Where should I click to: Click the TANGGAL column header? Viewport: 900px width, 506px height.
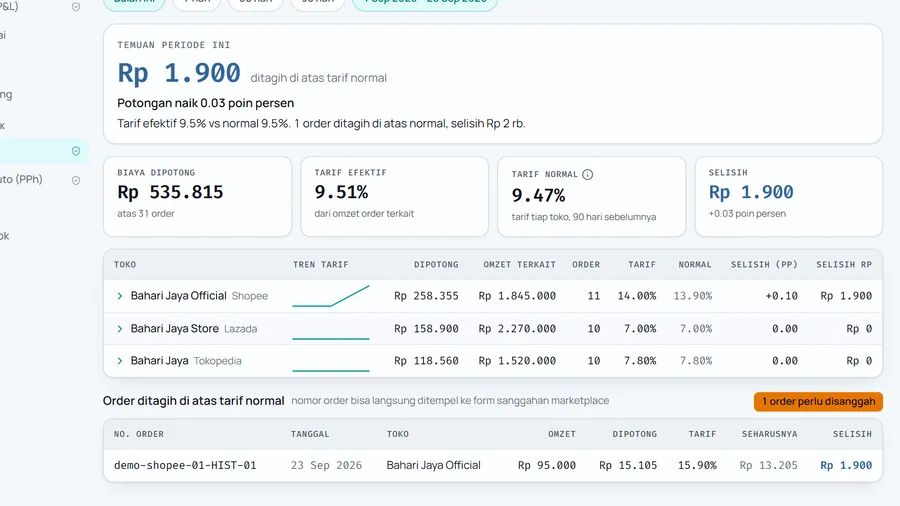coord(310,434)
